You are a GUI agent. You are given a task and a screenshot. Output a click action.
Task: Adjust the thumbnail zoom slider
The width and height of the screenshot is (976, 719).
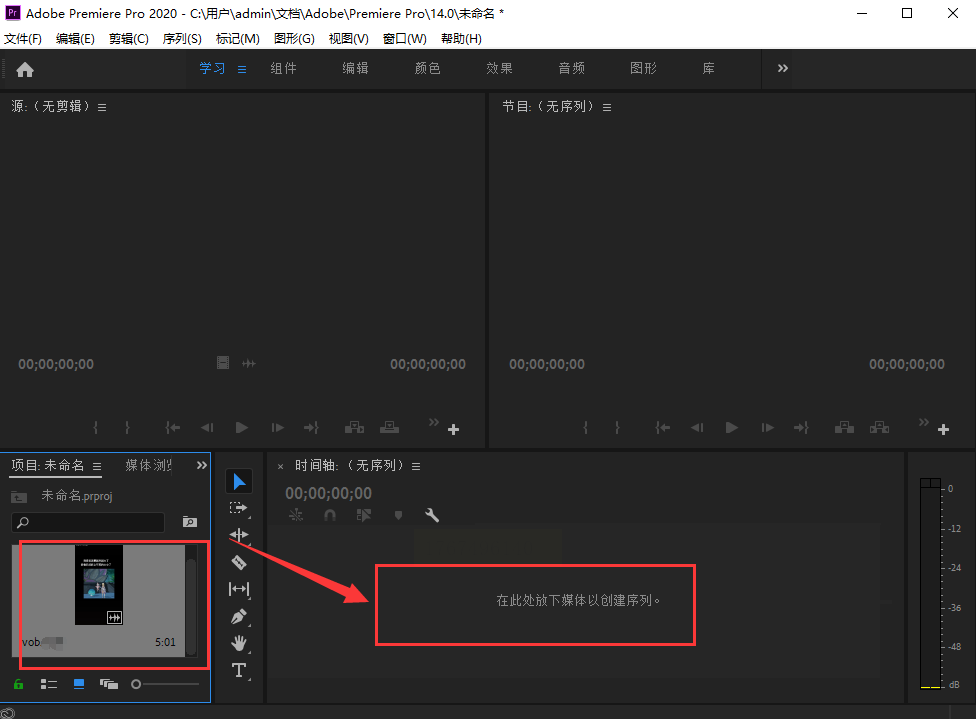[137, 684]
